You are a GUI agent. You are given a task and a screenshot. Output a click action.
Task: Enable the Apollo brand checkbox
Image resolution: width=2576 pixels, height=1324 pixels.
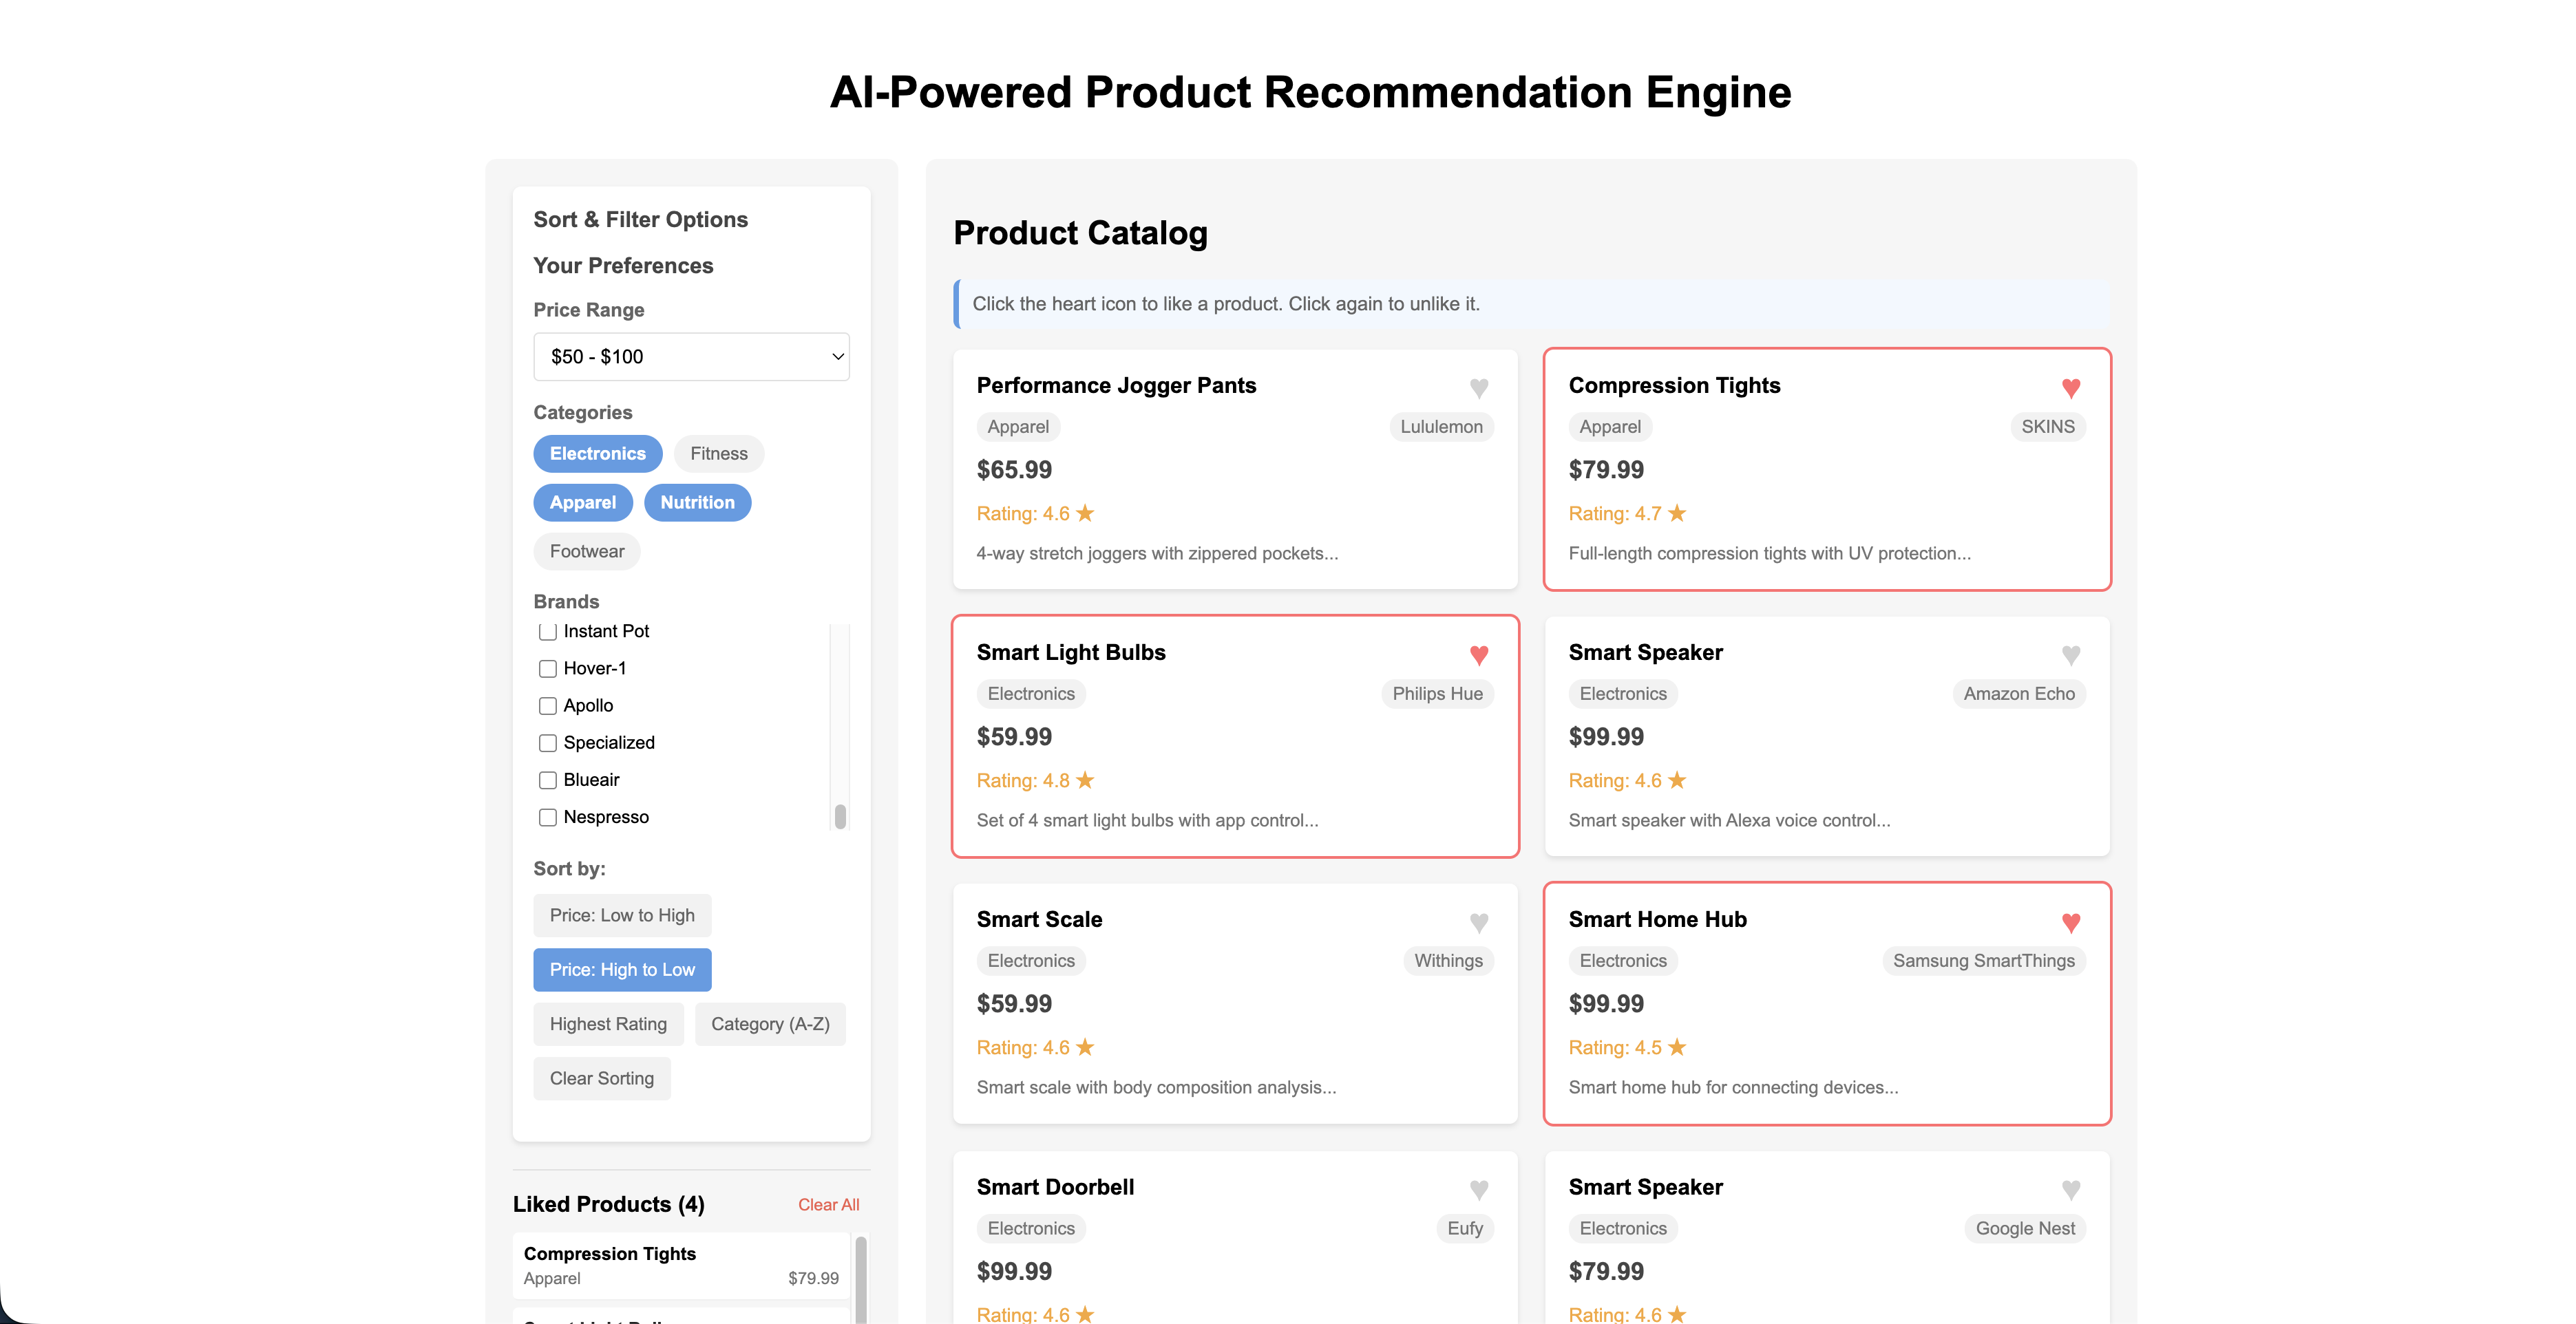coord(548,705)
